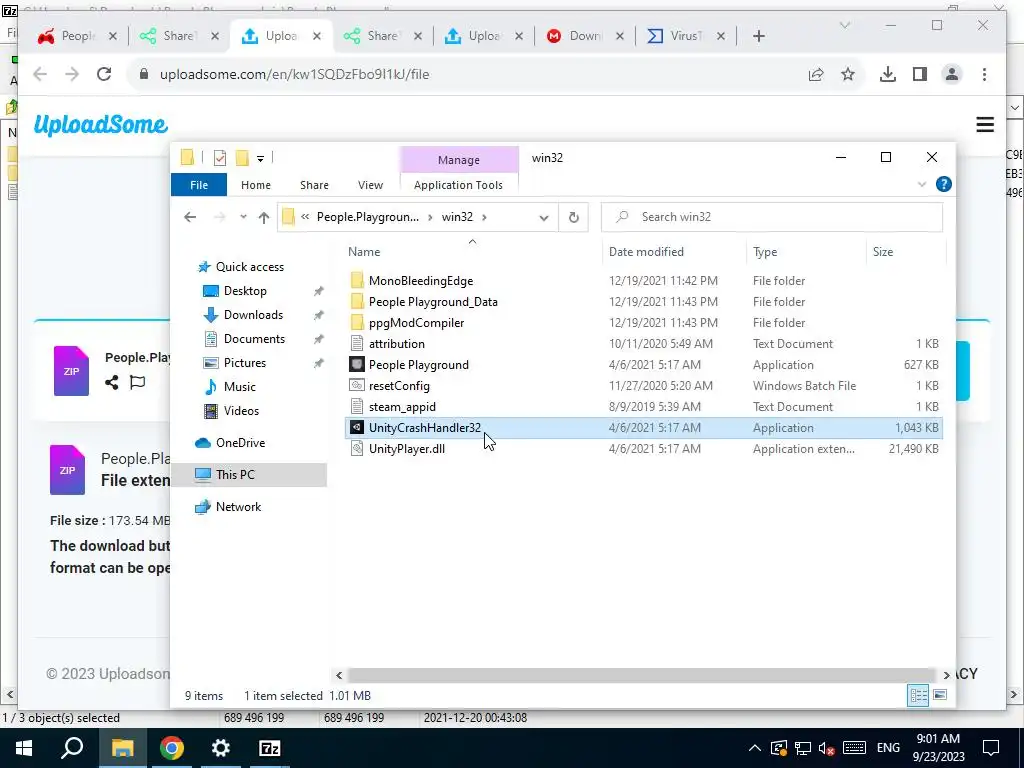The height and width of the screenshot is (768, 1024).
Task: Open Customize Quick Access Toolbar dropdown
Action: point(260,158)
